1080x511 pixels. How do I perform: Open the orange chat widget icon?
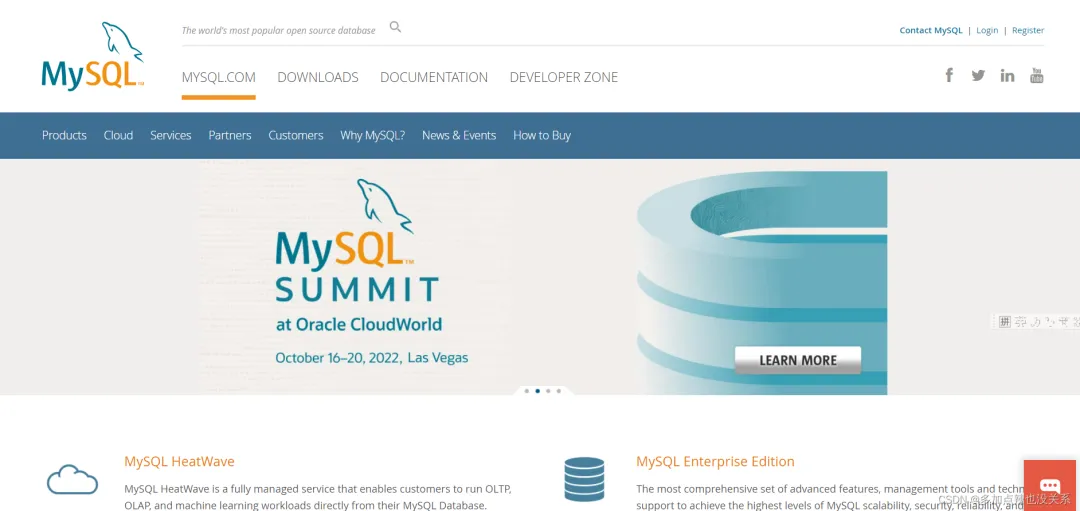click(1049, 486)
